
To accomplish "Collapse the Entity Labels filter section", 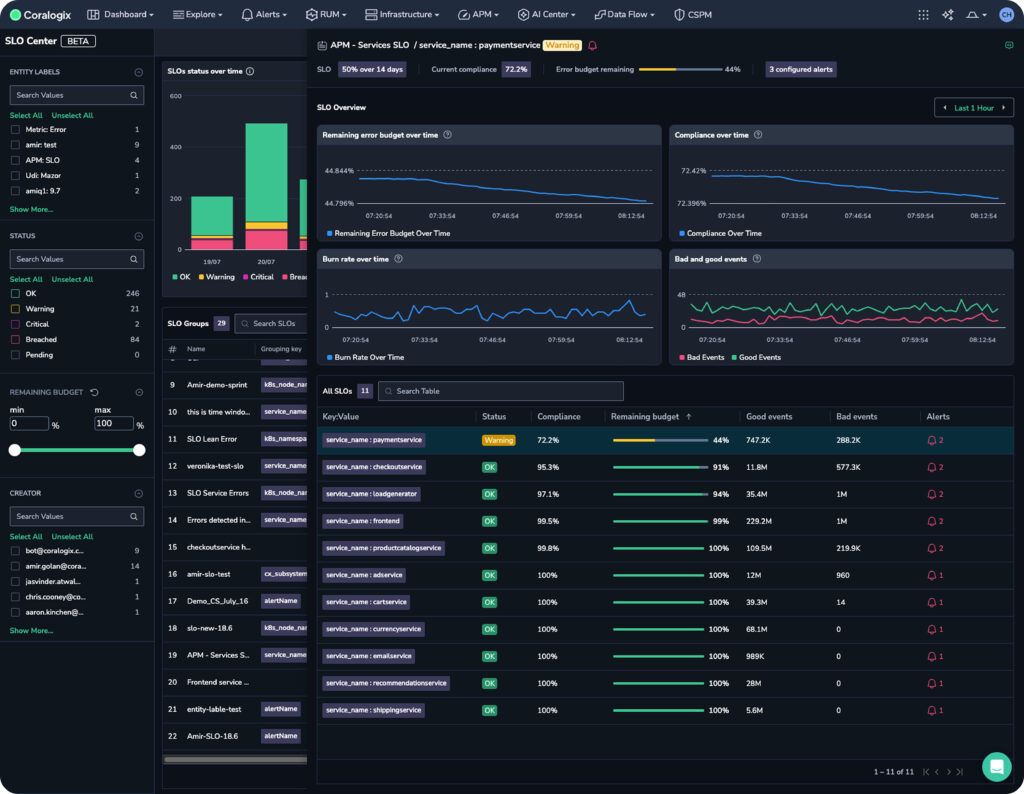I will [138, 72].
